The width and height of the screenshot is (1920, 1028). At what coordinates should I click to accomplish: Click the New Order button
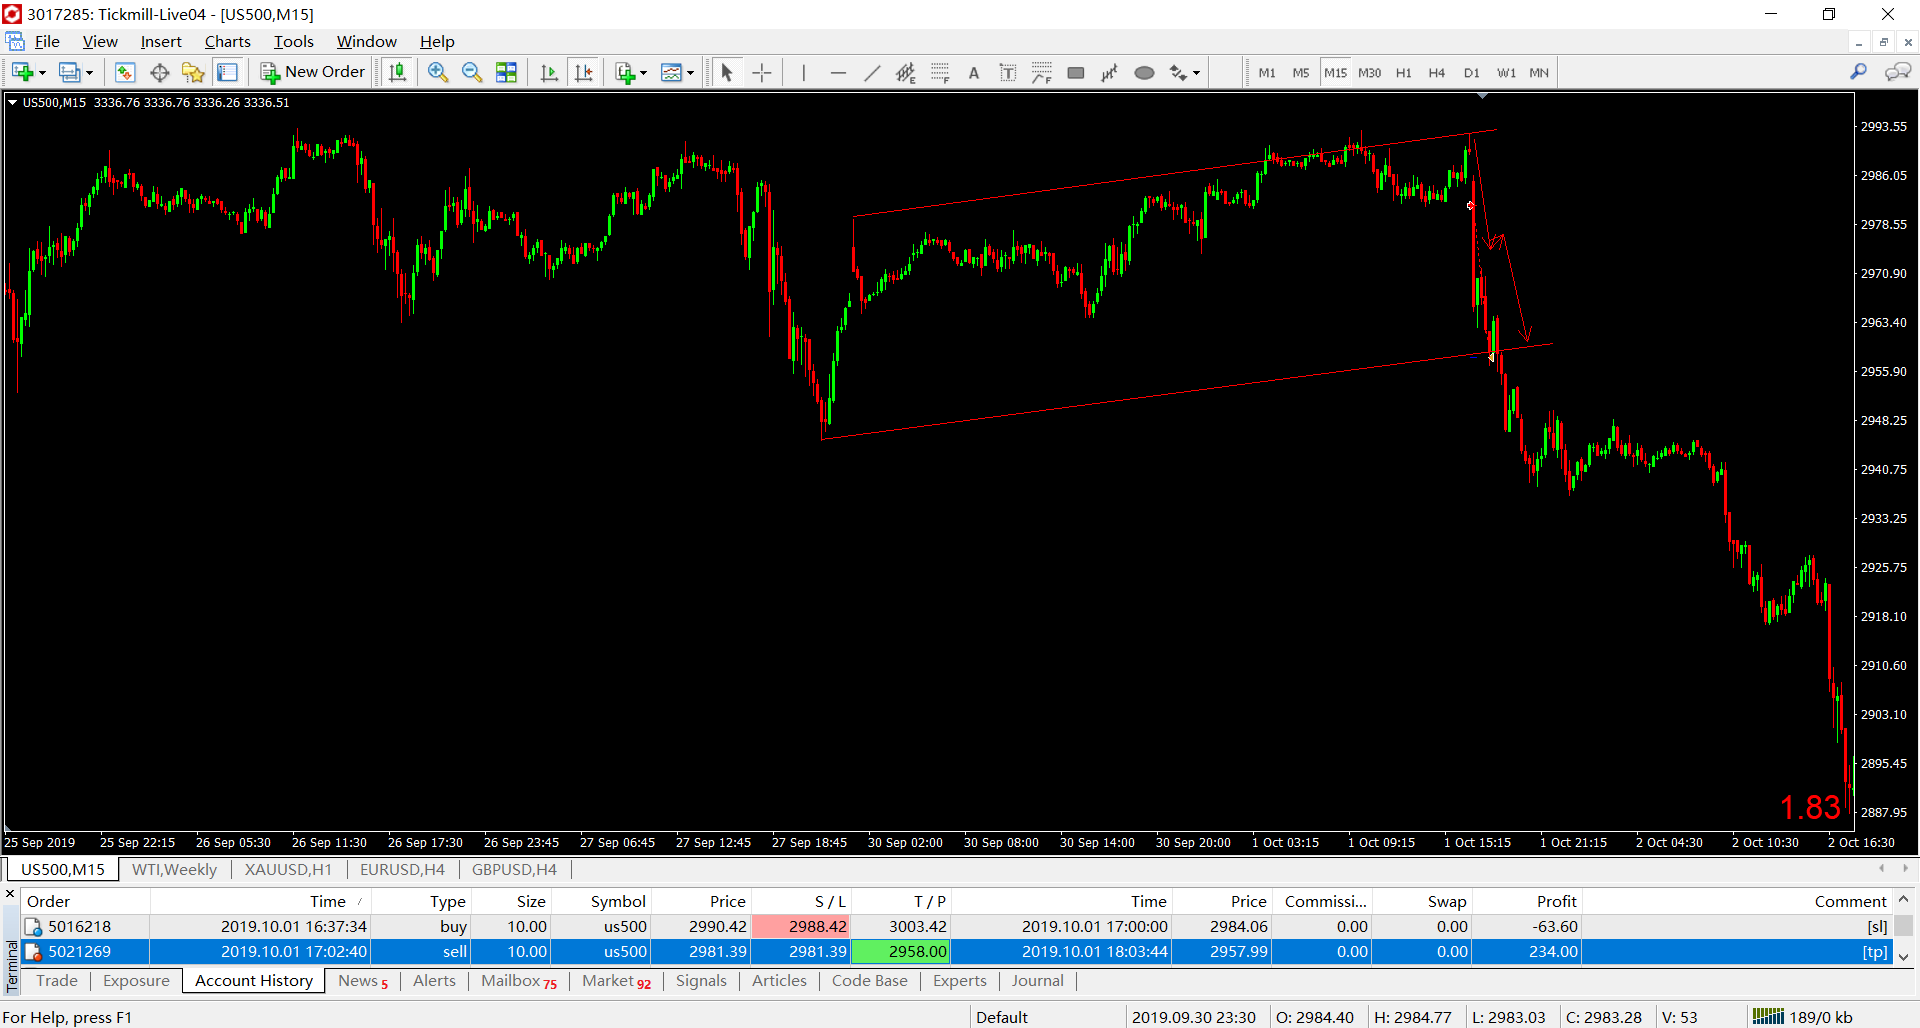313,72
